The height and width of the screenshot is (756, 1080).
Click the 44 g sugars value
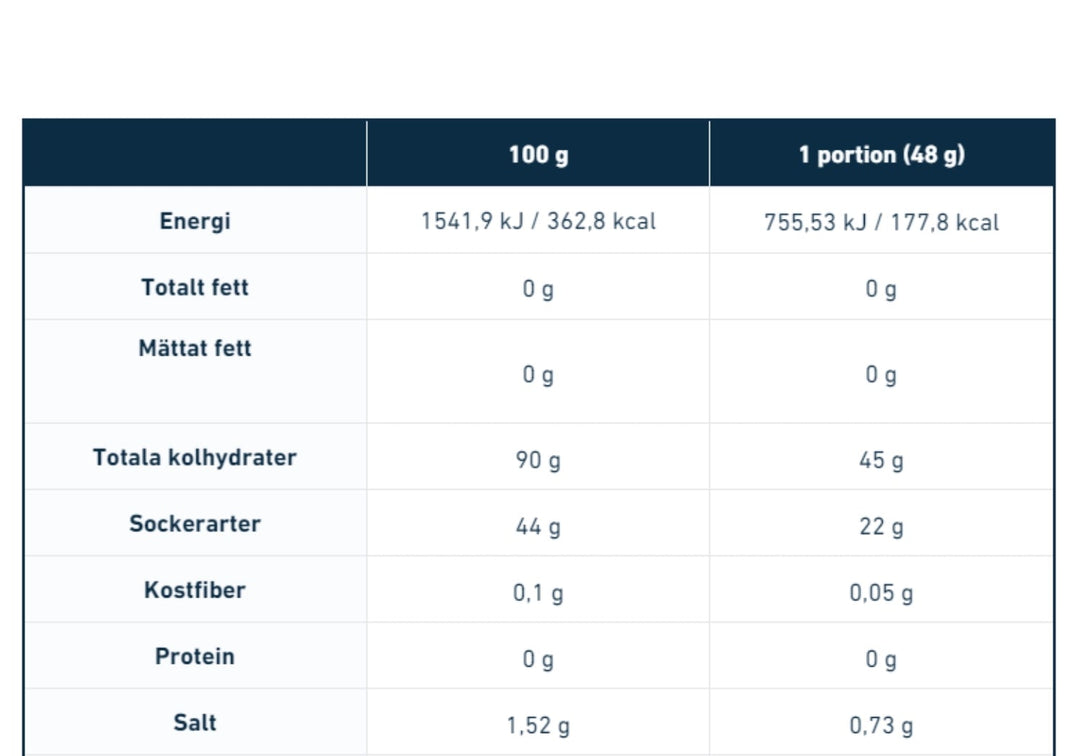(538, 526)
